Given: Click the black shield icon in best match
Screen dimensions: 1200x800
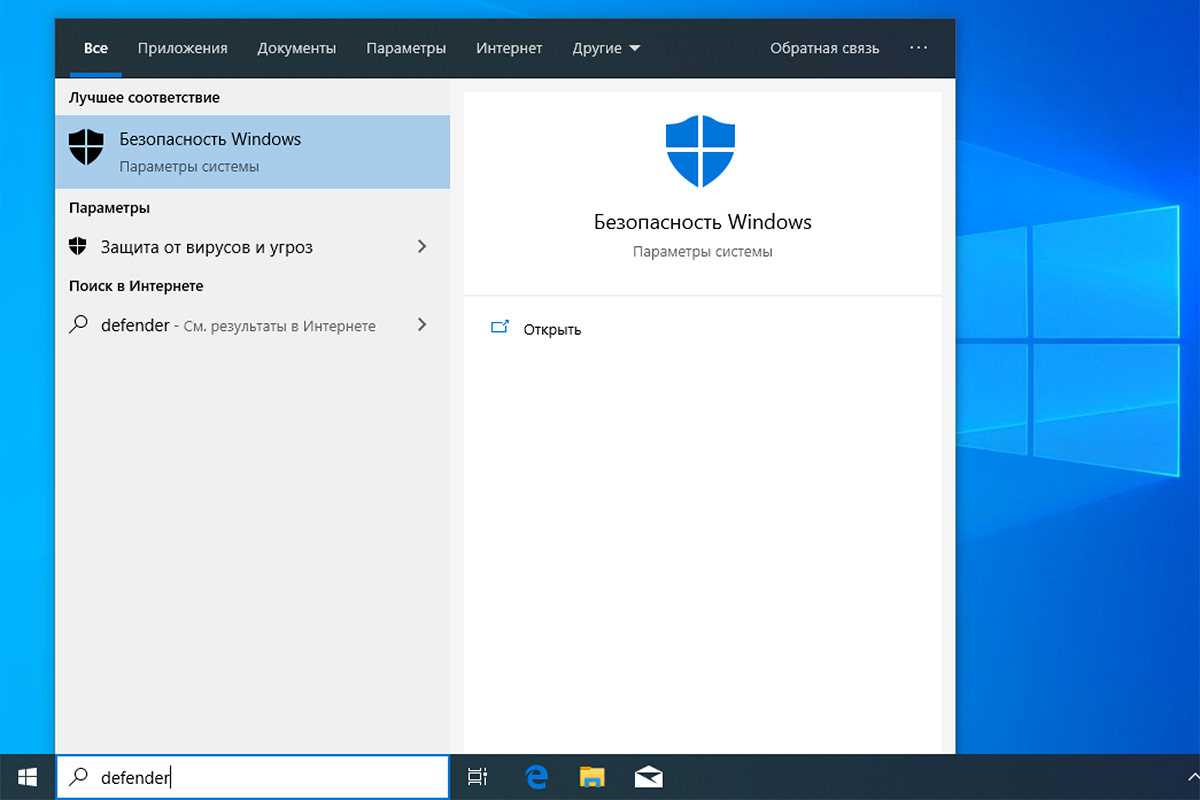Looking at the screenshot, I should click(86, 148).
